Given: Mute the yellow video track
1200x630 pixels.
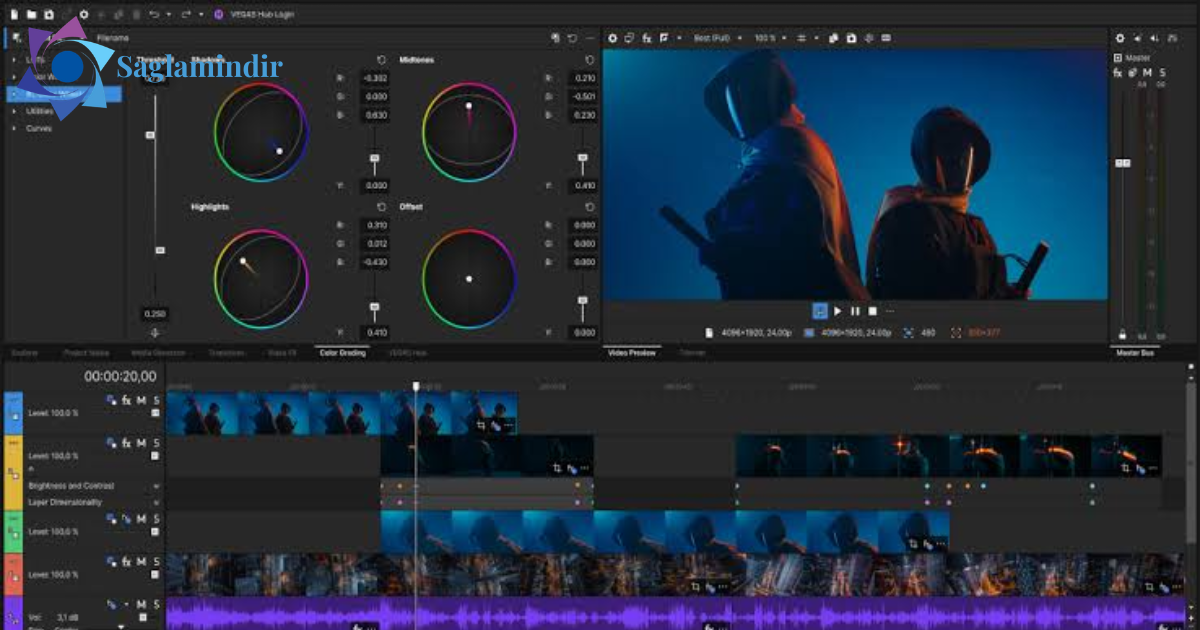Looking at the screenshot, I should pos(141,443).
